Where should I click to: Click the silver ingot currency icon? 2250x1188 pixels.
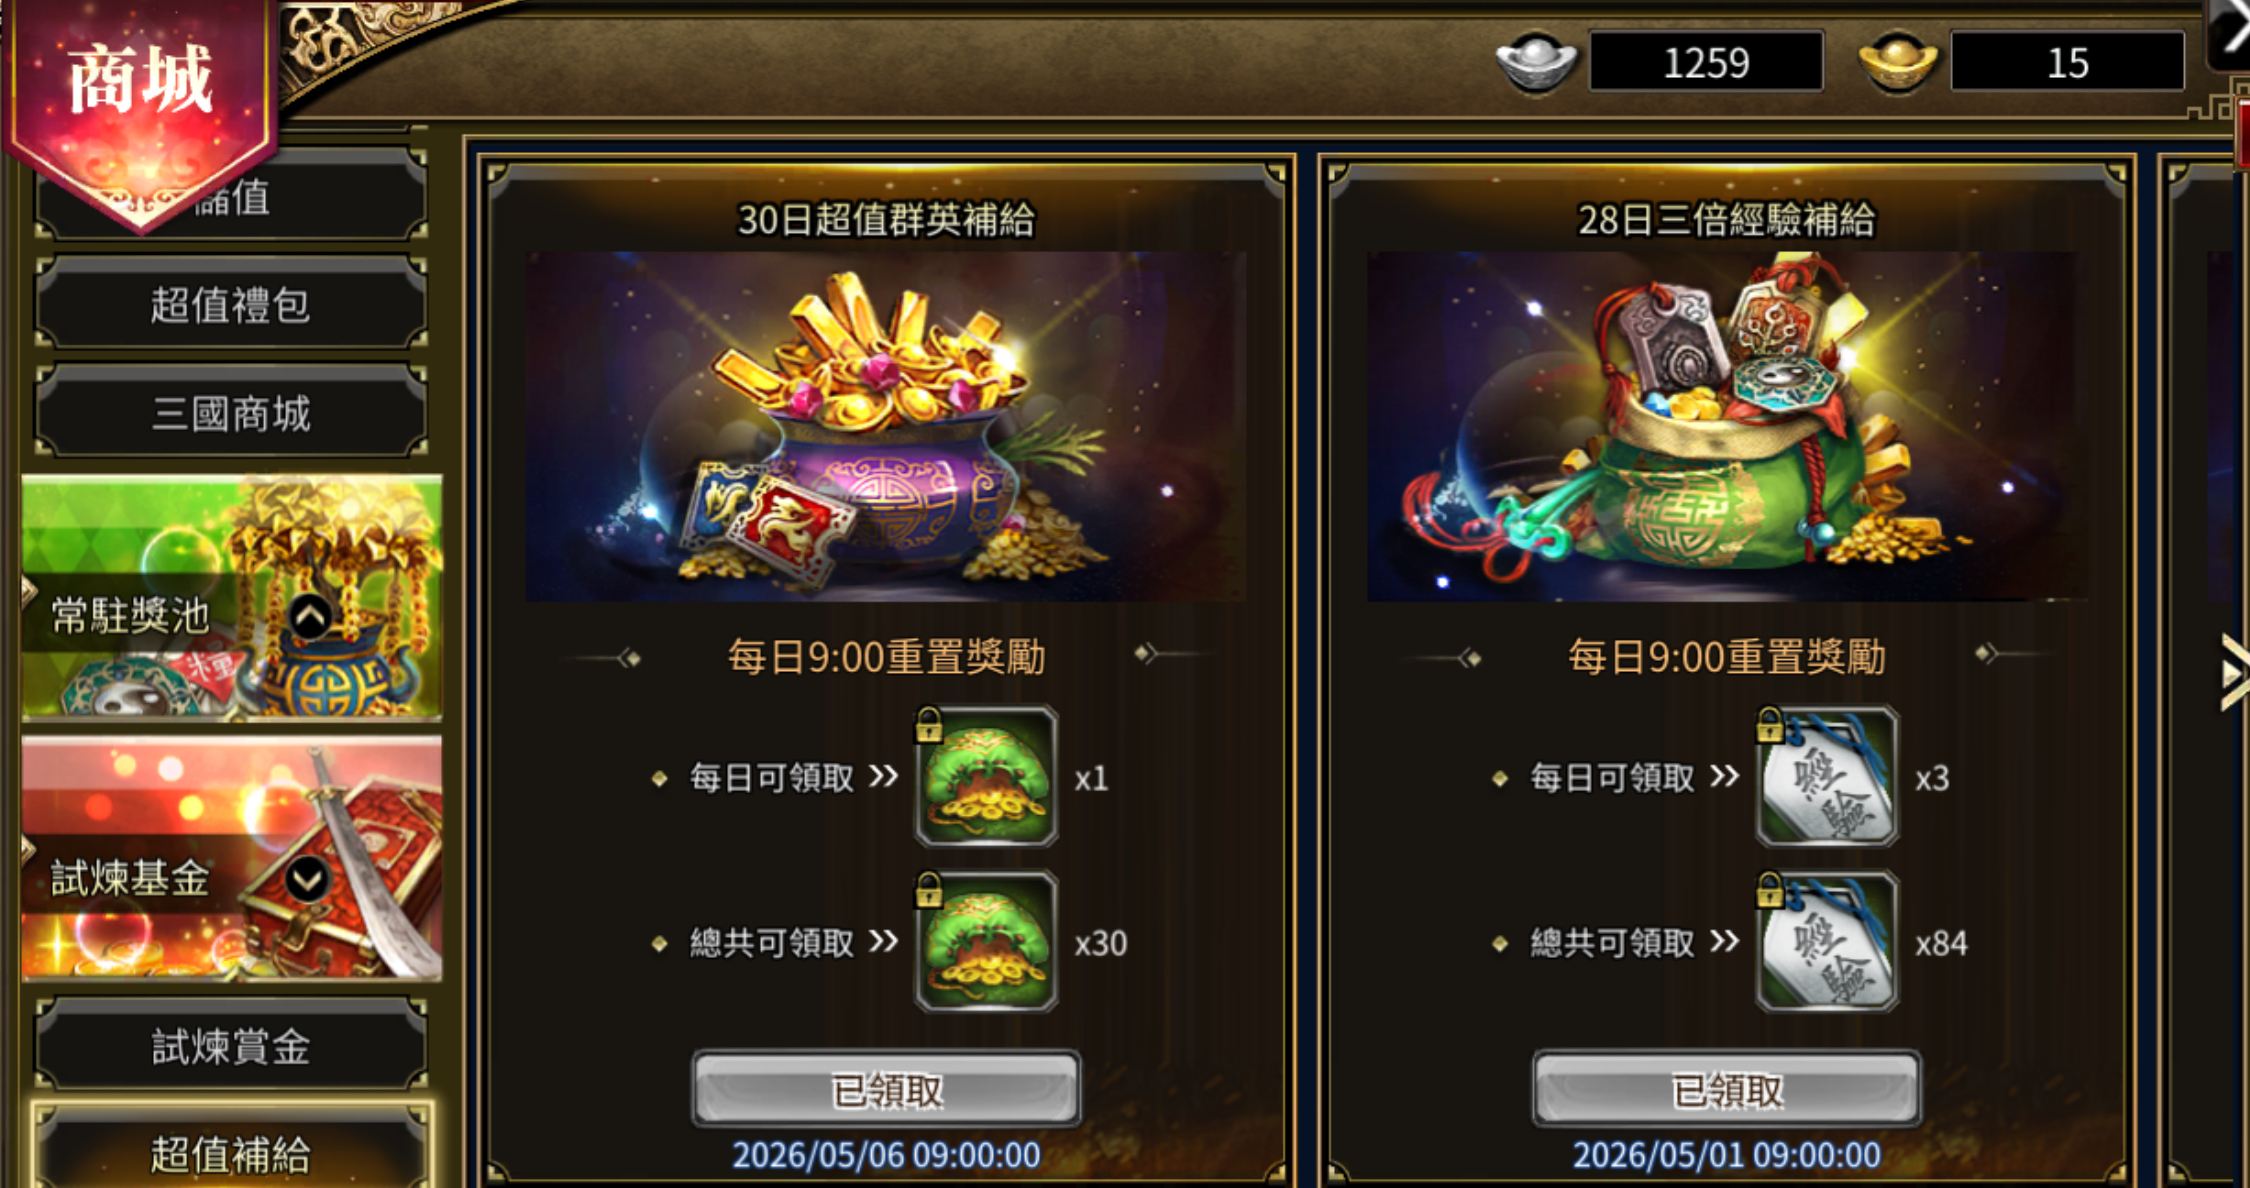click(1535, 62)
